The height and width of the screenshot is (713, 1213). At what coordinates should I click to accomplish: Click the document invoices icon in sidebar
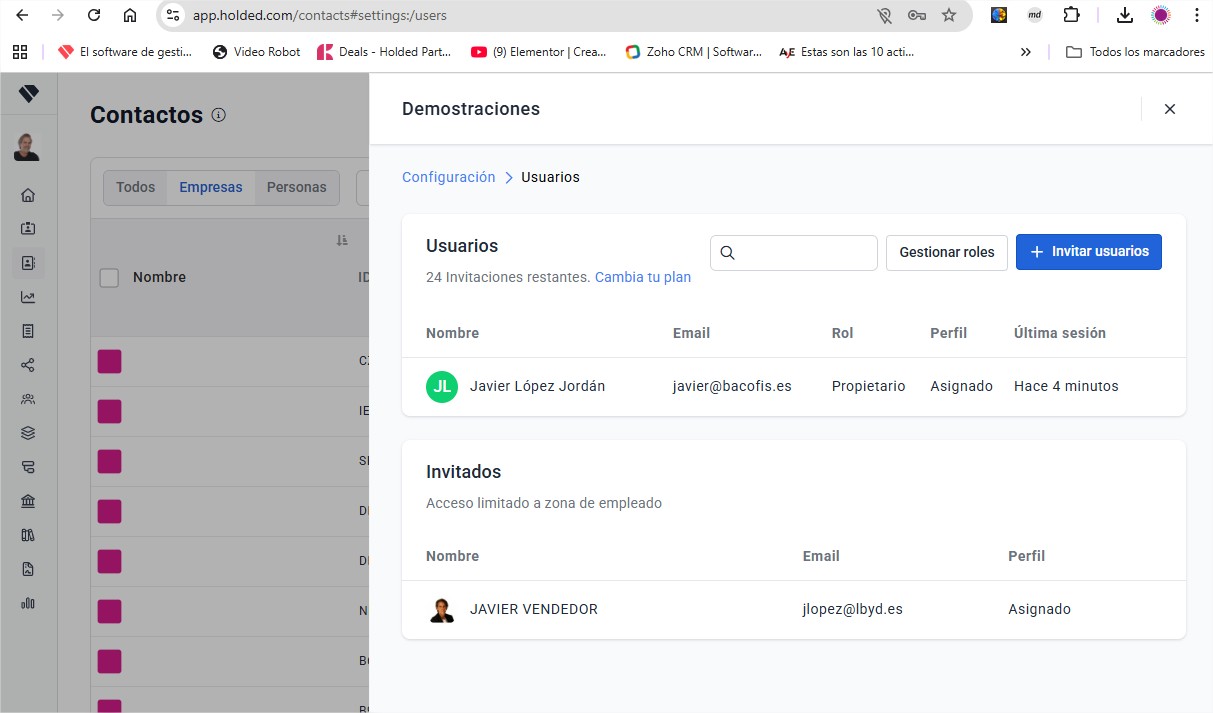29,330
